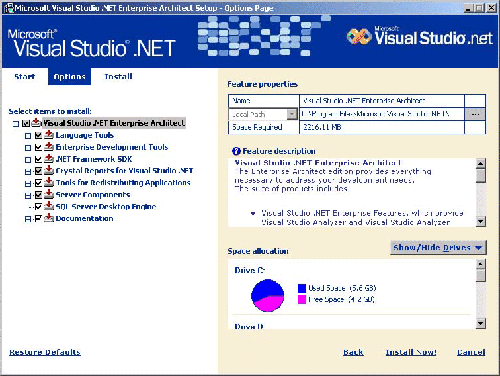The width and height of the screenshot is (500, 376).
Task: Toggle the Tools for Redistributing Applications checkbox
Action: point(38,183)
